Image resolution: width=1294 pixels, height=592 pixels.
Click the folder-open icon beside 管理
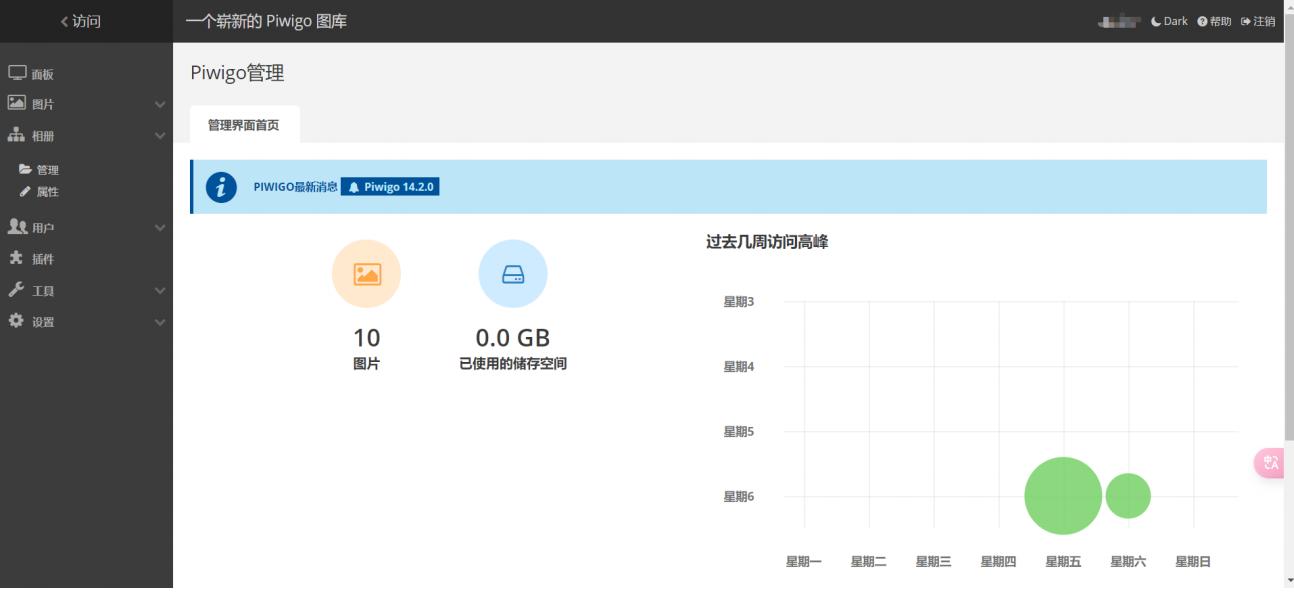pyautogui.click(x=26, y=169)
